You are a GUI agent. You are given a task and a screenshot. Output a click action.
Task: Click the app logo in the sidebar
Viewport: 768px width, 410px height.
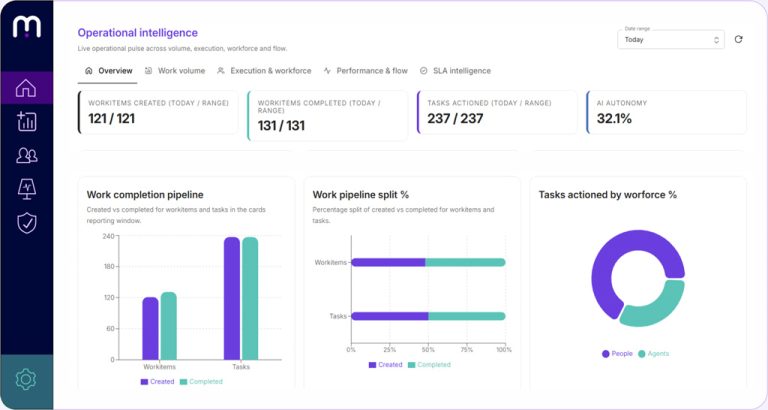click(x=26, y=26)
